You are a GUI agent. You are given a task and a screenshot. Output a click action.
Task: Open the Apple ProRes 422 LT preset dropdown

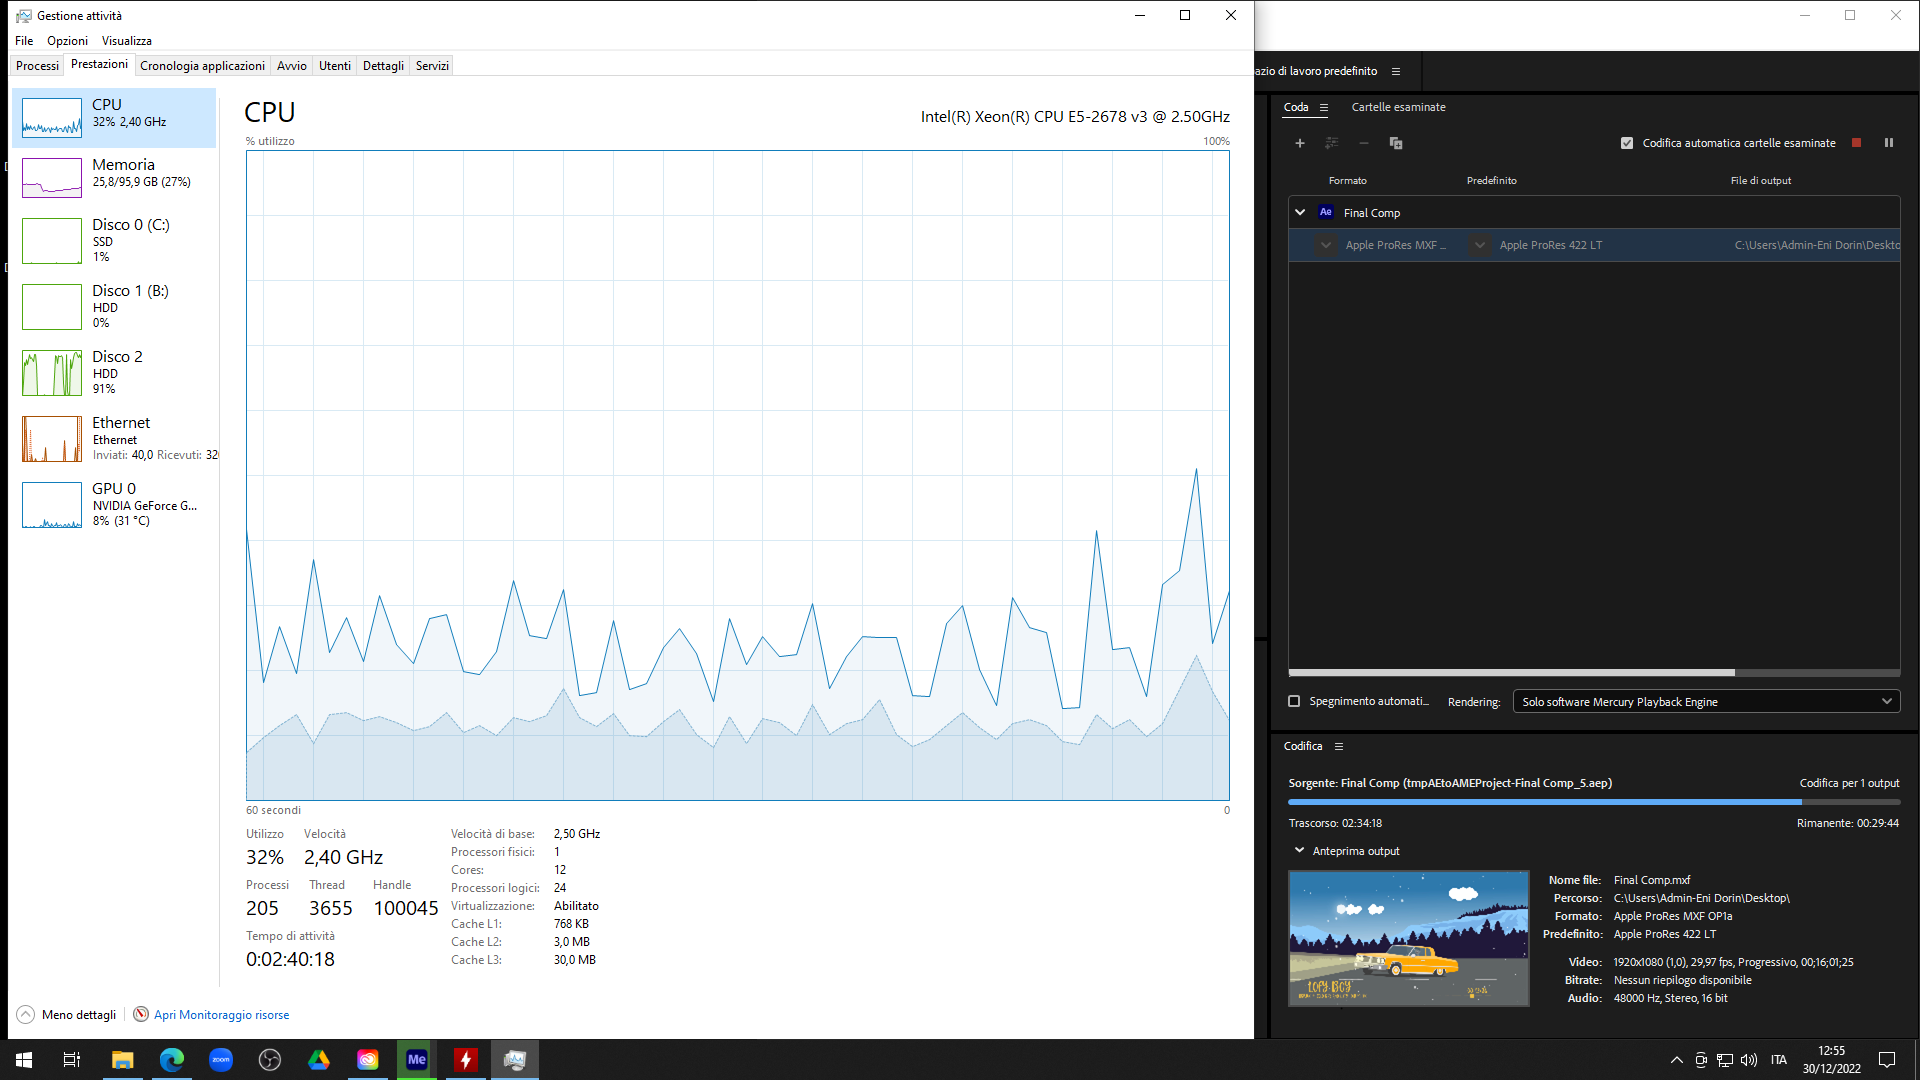[1479, 245]
